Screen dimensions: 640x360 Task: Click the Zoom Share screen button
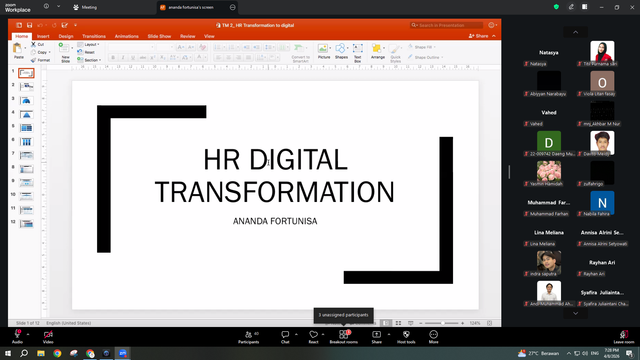coord(376,337)
